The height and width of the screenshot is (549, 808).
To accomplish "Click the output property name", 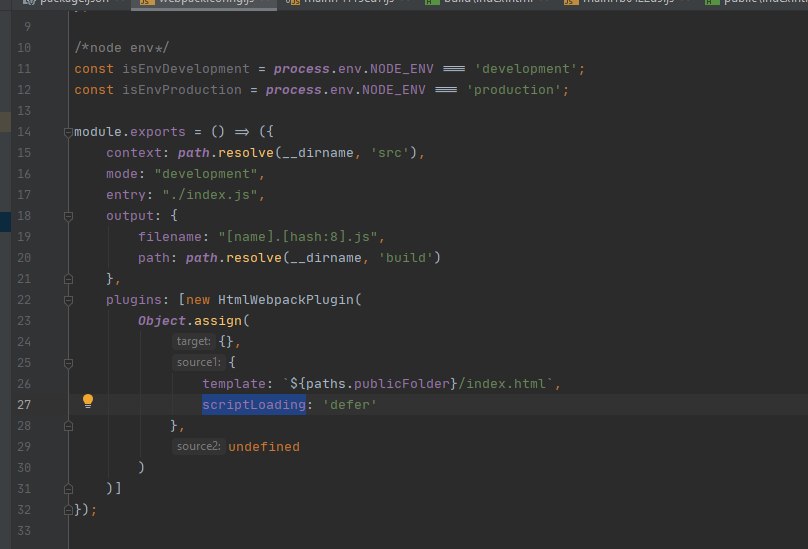I will (130, 215).
